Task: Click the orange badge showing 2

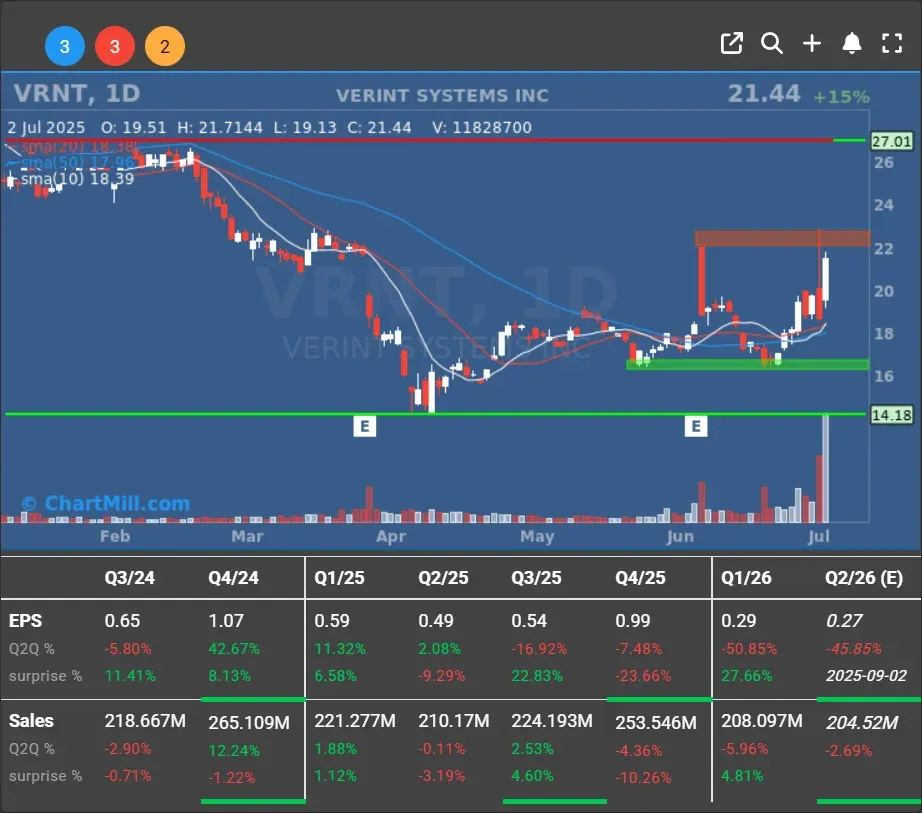Action: click(165, 46)
